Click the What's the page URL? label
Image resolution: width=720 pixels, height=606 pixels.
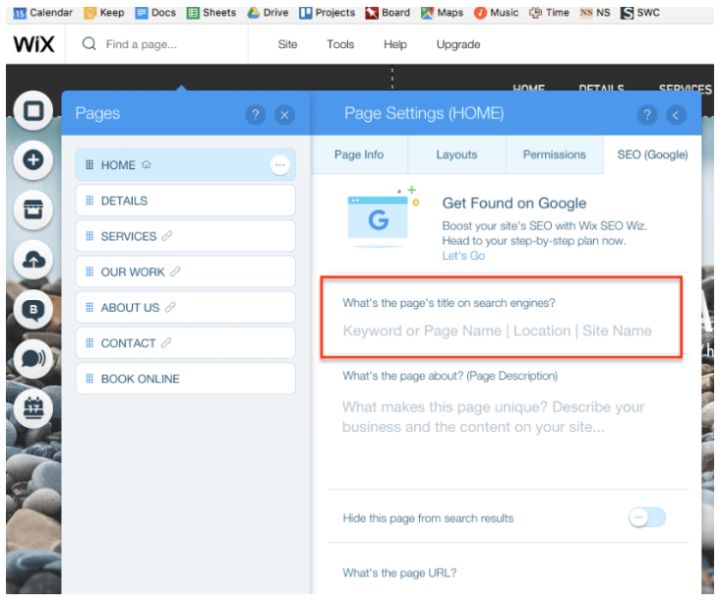[x=399, y=572]
